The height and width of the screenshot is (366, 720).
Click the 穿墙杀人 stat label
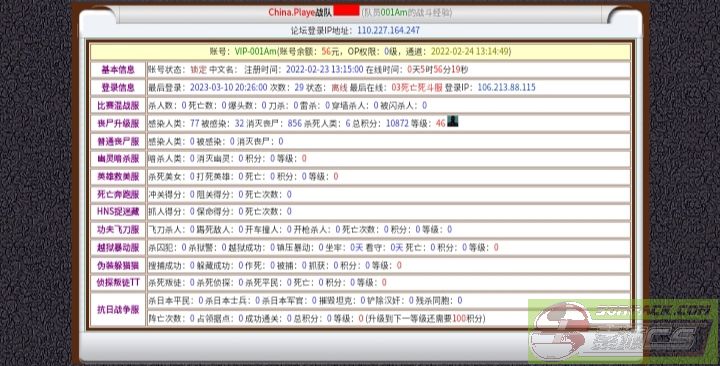point(351,105)
